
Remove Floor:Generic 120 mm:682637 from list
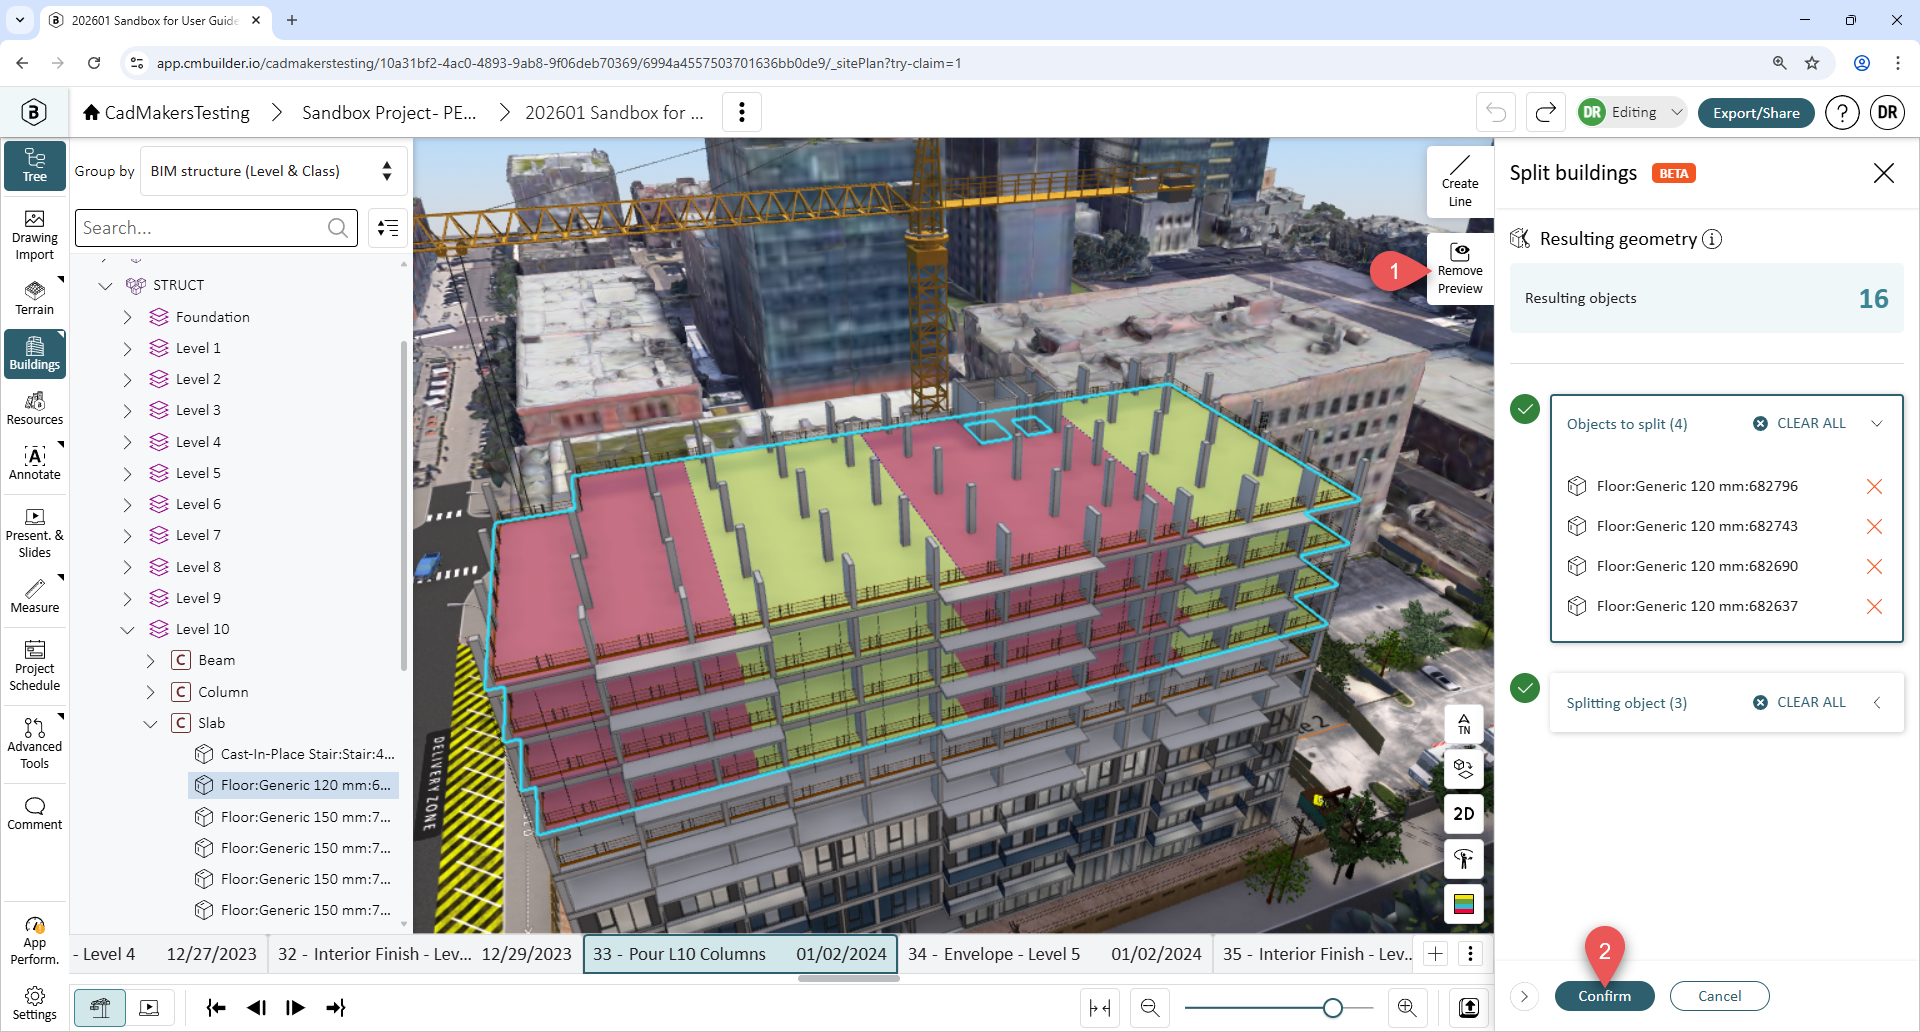[1874, 606]
